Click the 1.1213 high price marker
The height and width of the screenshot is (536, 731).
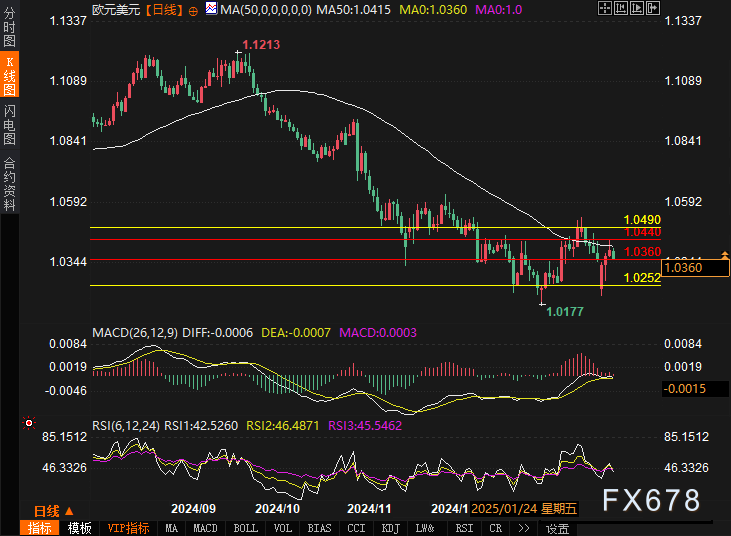pos(261,45)
